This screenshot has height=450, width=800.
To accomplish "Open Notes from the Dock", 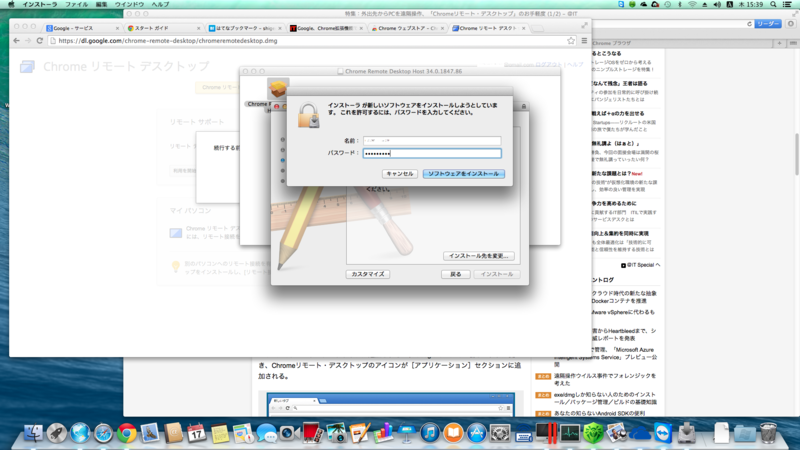I will (x=220, y=433).
